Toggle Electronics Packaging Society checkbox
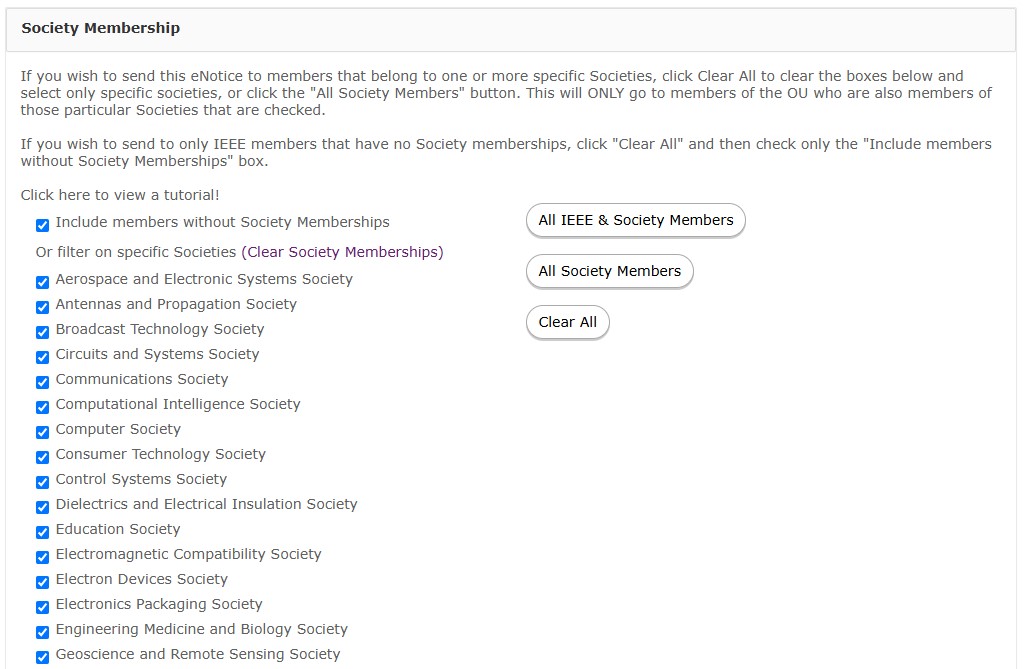 coord(43,607)
